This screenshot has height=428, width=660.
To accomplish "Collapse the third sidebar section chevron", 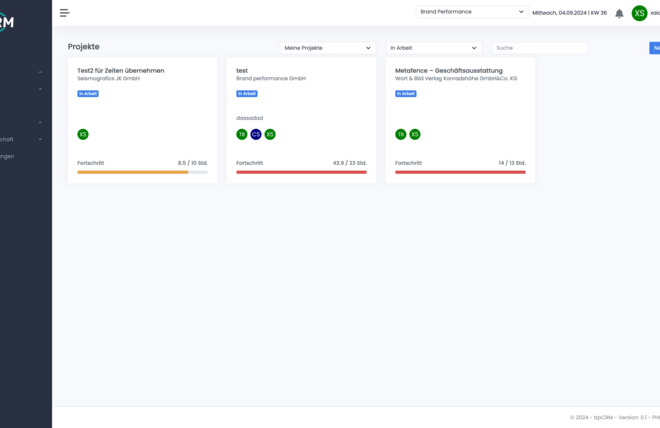I will pos(40,122).
